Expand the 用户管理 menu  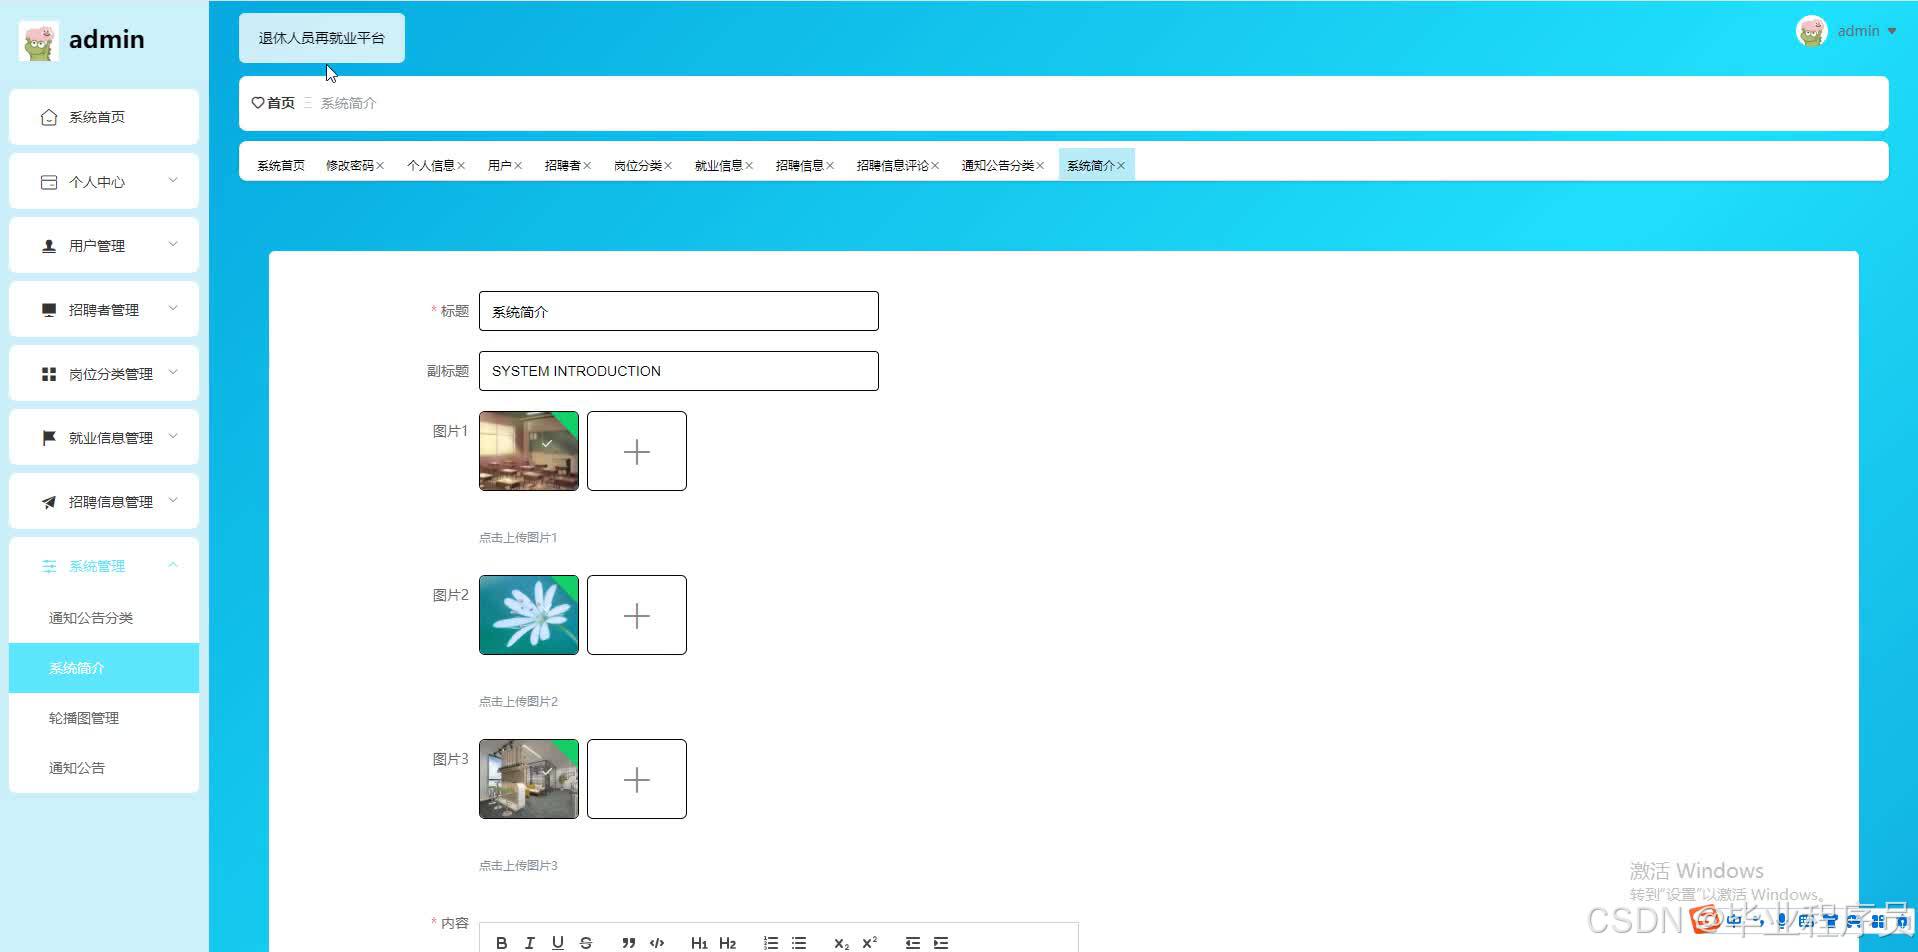pyautogui.click(x=104, y=245)
